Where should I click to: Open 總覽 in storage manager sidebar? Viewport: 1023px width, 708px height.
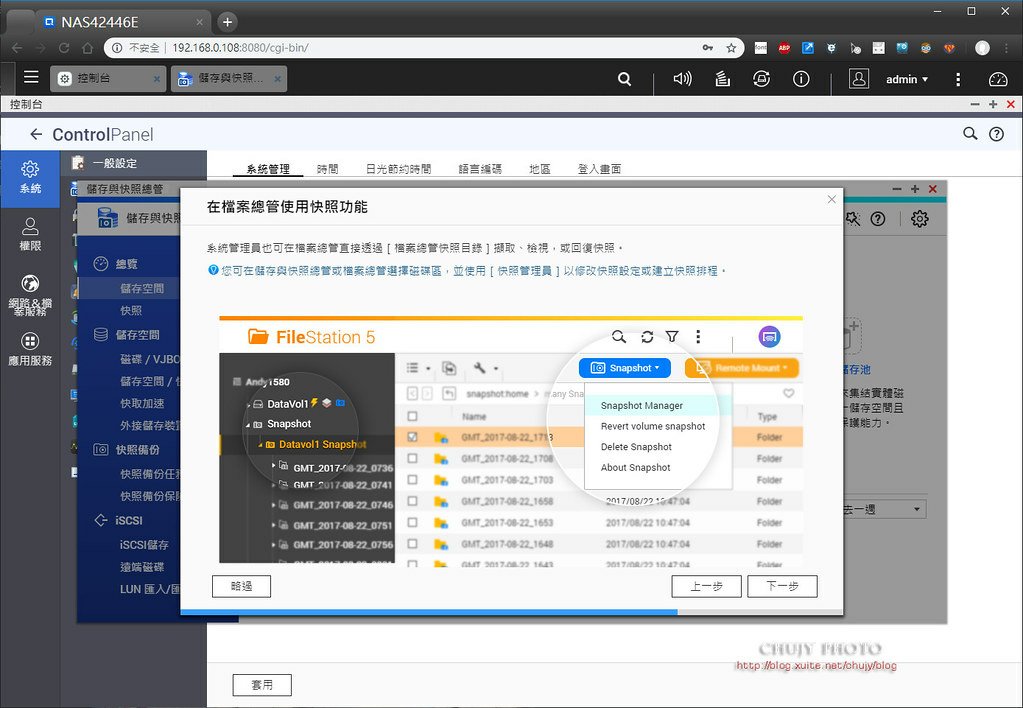point(129,264)
